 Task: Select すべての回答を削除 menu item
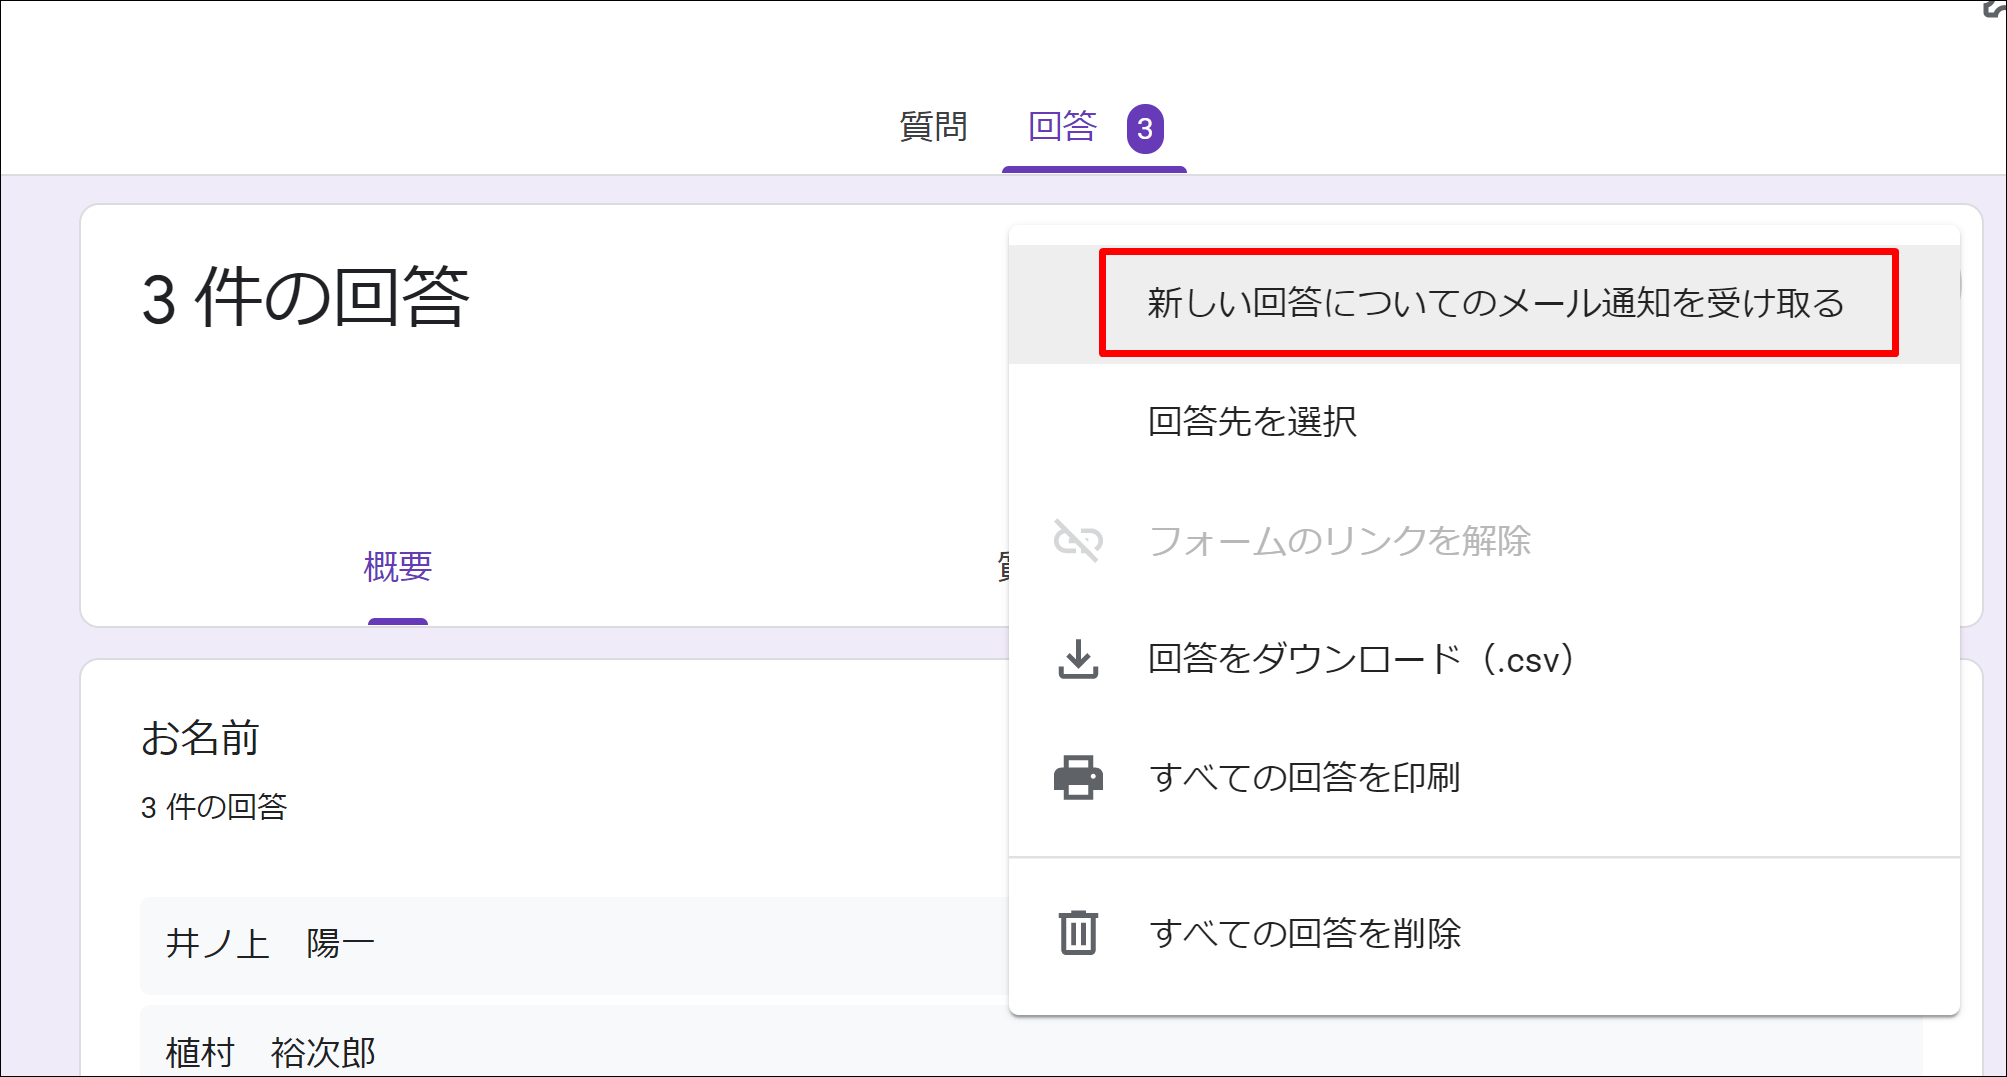pos(1305,933)
